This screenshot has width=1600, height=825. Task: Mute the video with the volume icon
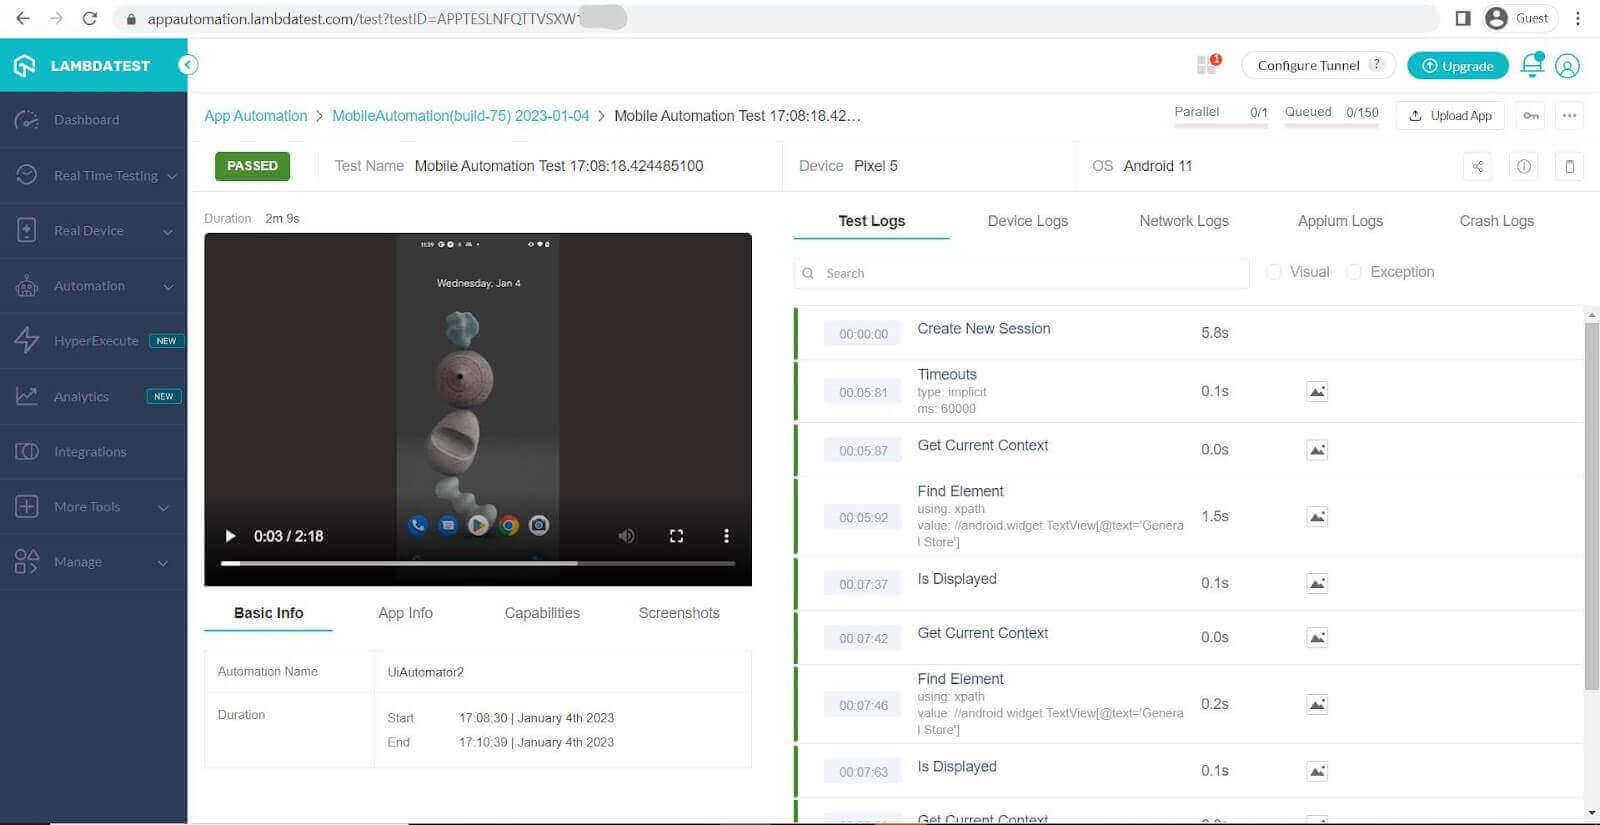pyautogui.click(x=626, y=536)
